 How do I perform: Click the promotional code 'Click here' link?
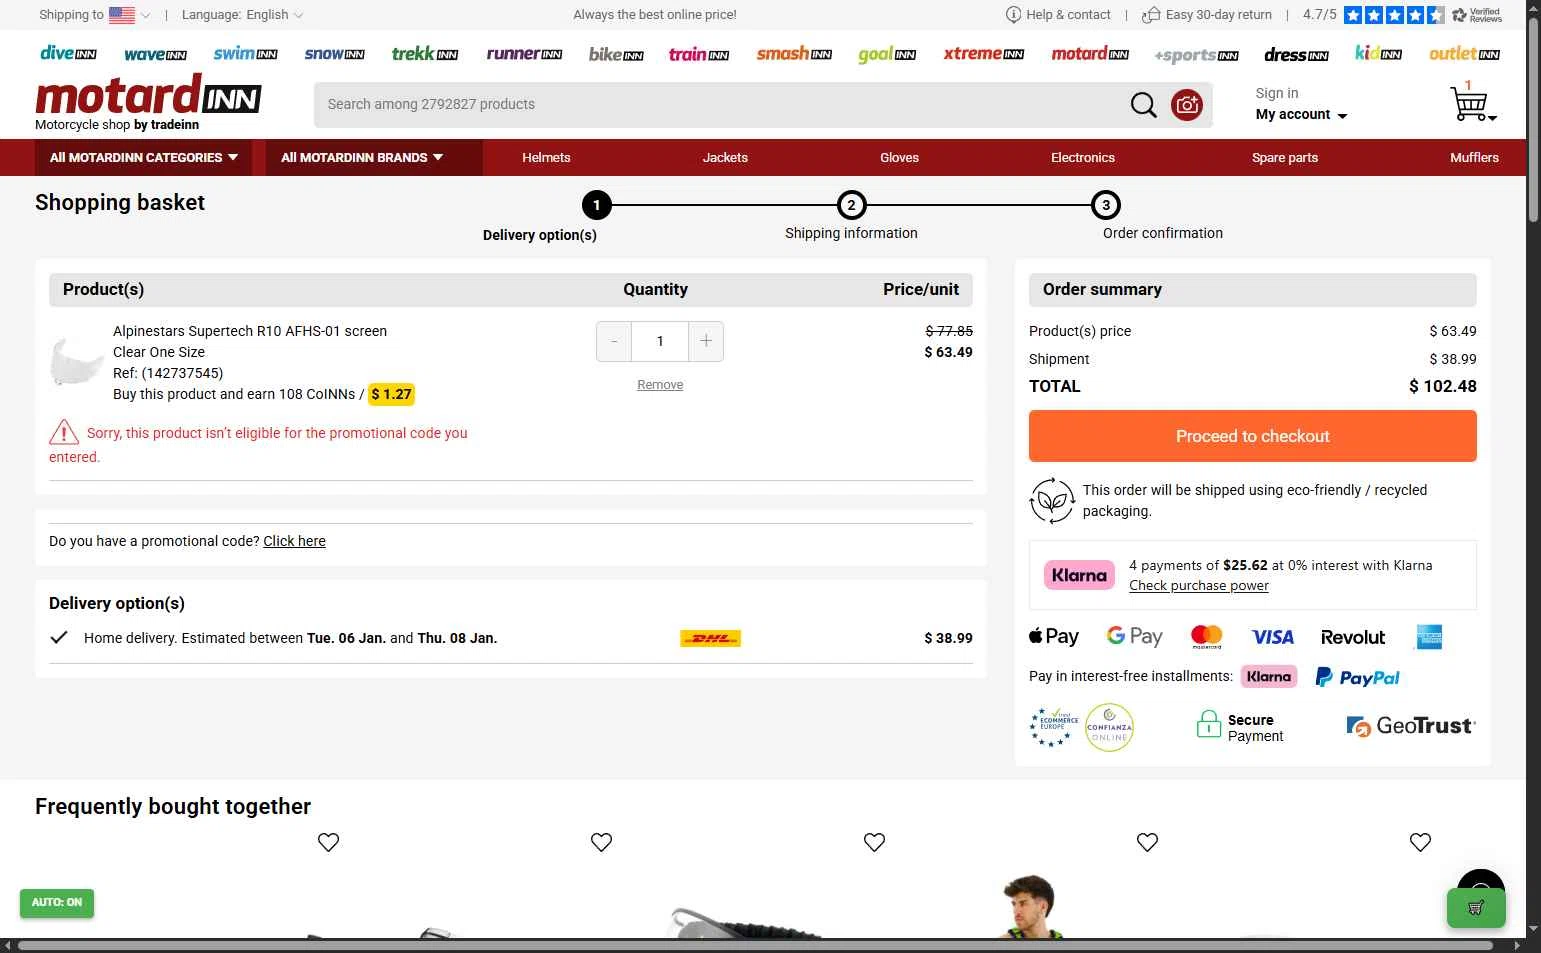click(294, 541)
